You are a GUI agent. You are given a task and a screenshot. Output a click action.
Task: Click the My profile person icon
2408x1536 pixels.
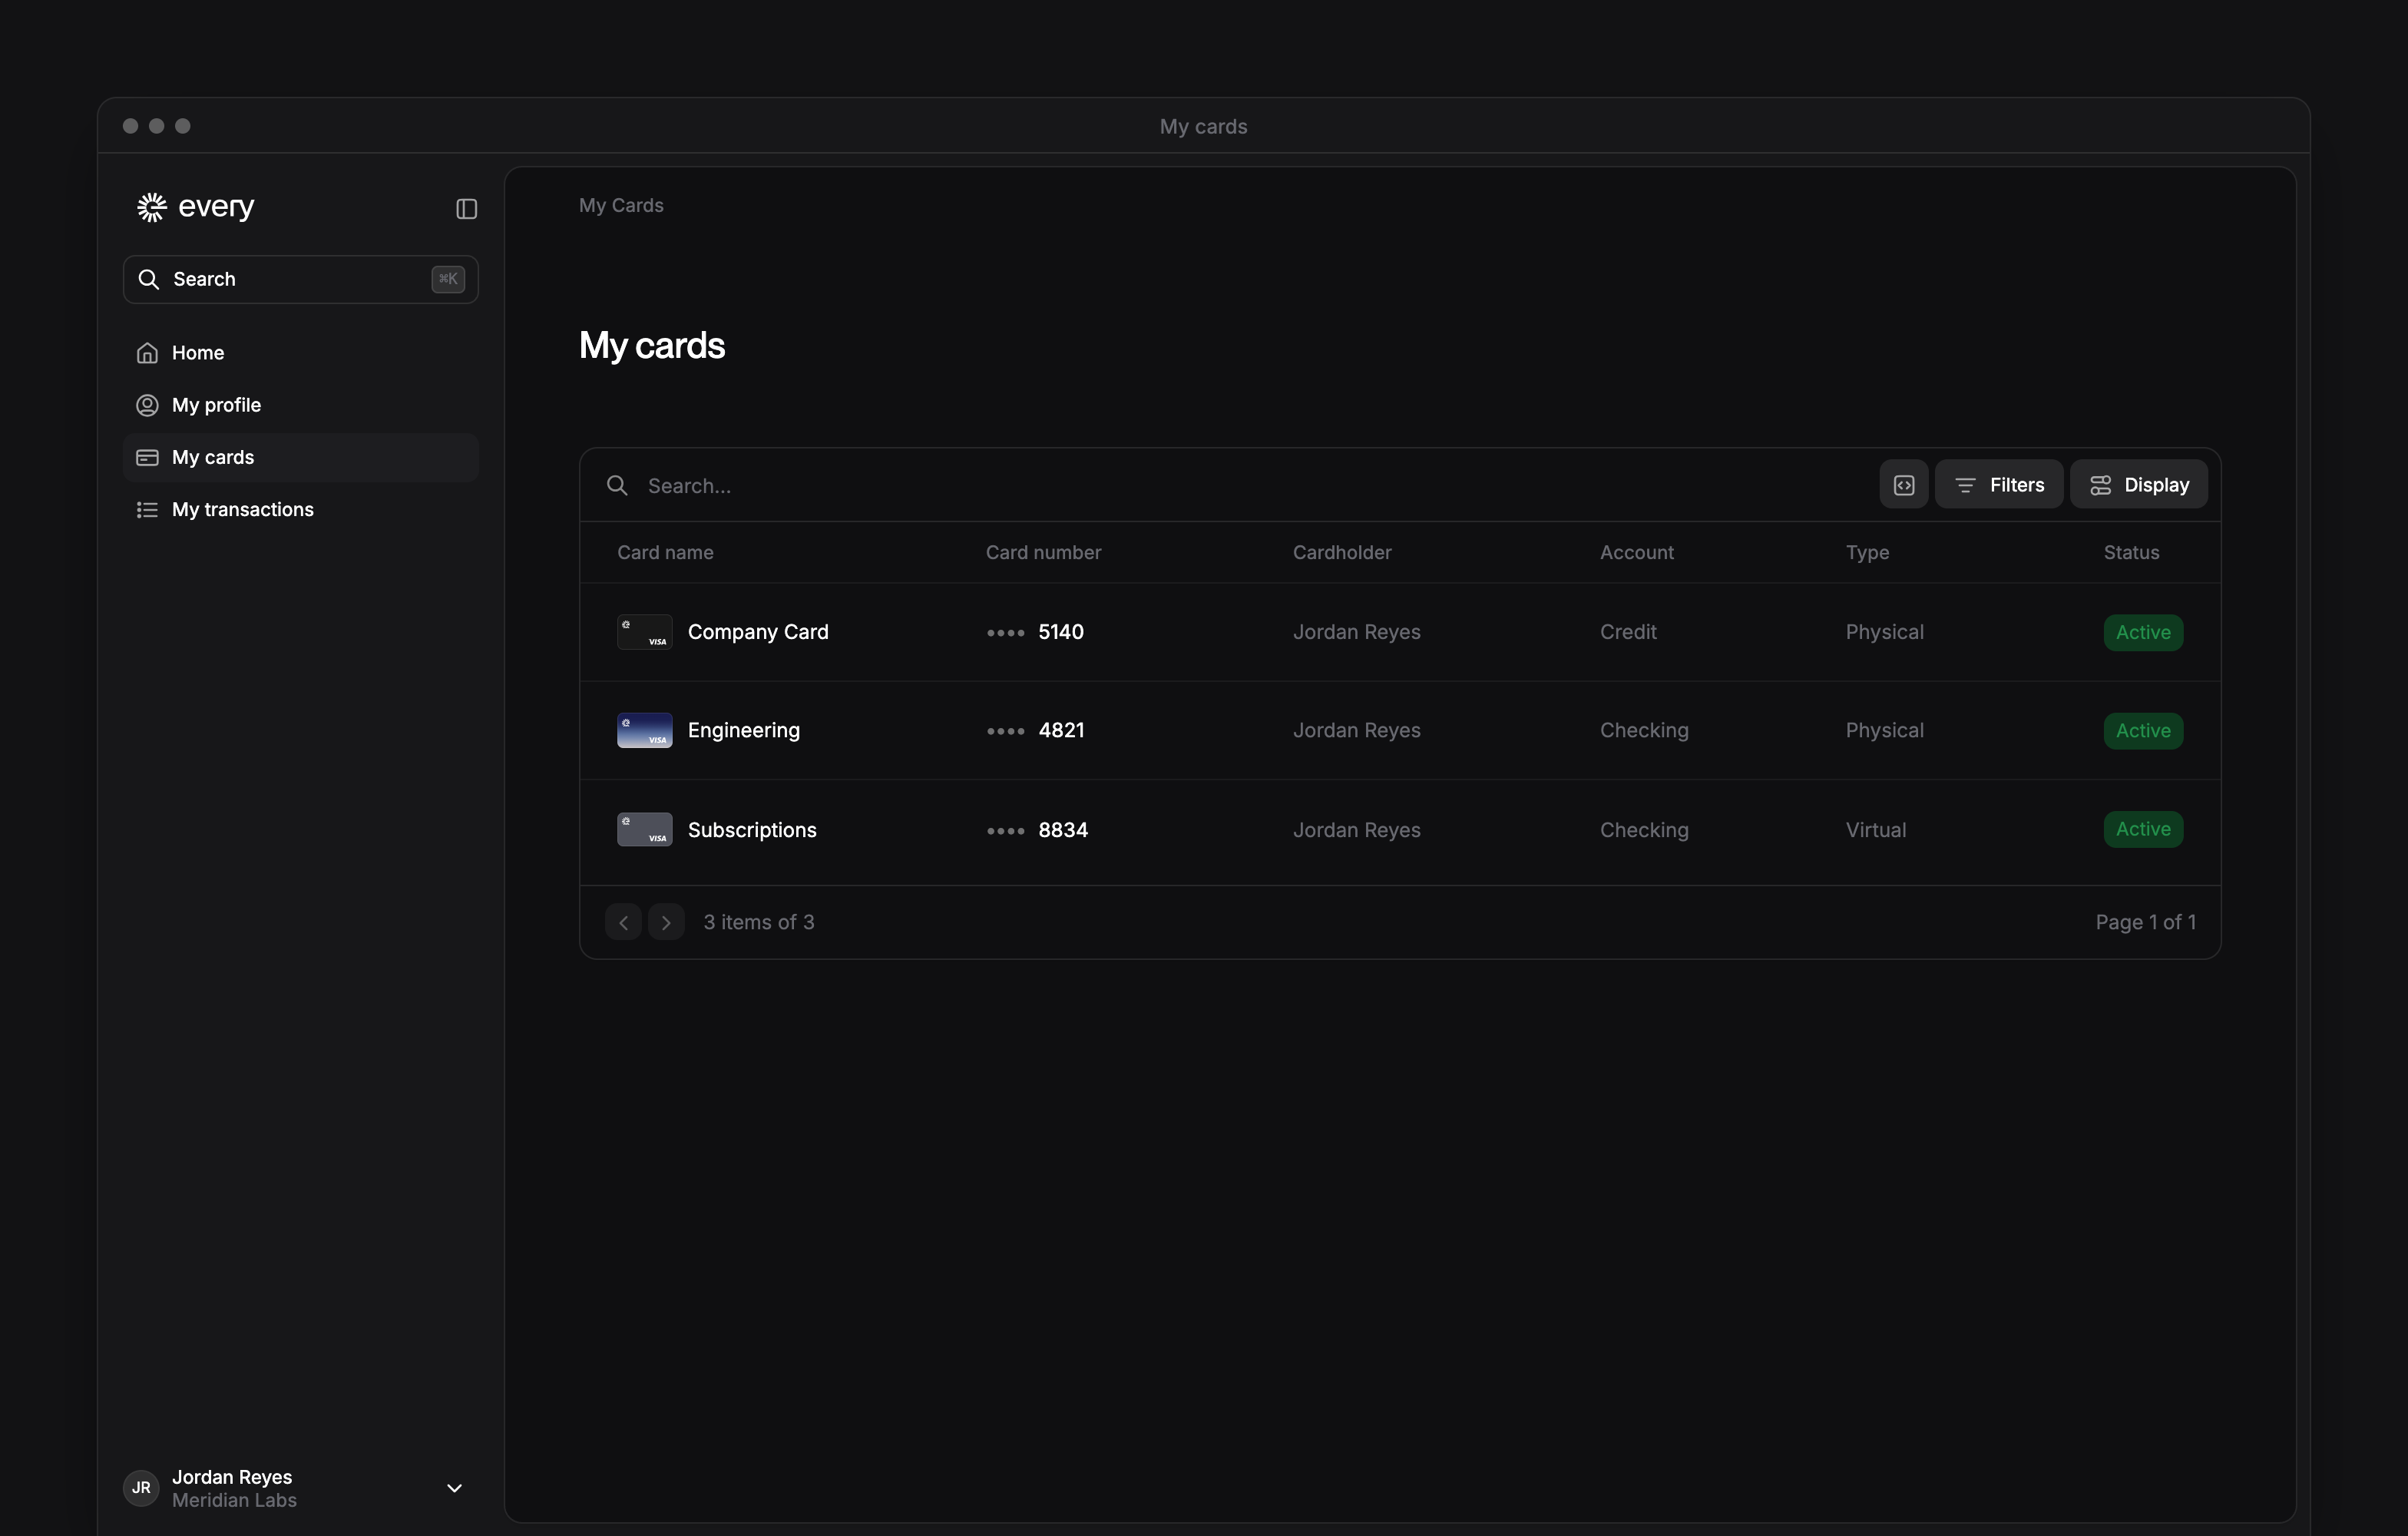147,405
